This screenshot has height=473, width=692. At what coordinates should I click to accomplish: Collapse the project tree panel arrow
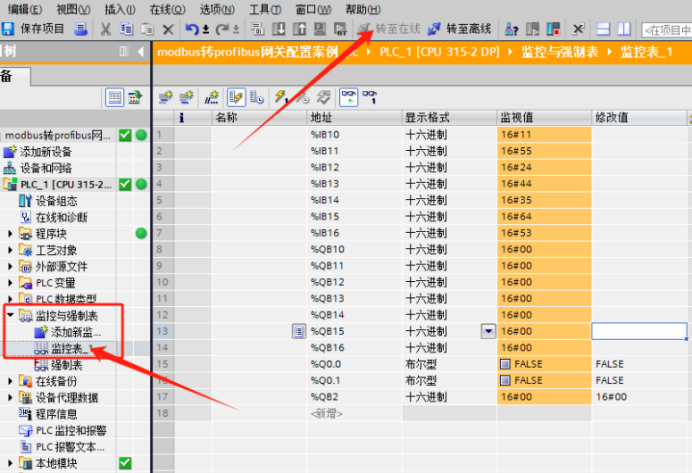point(141,52)
